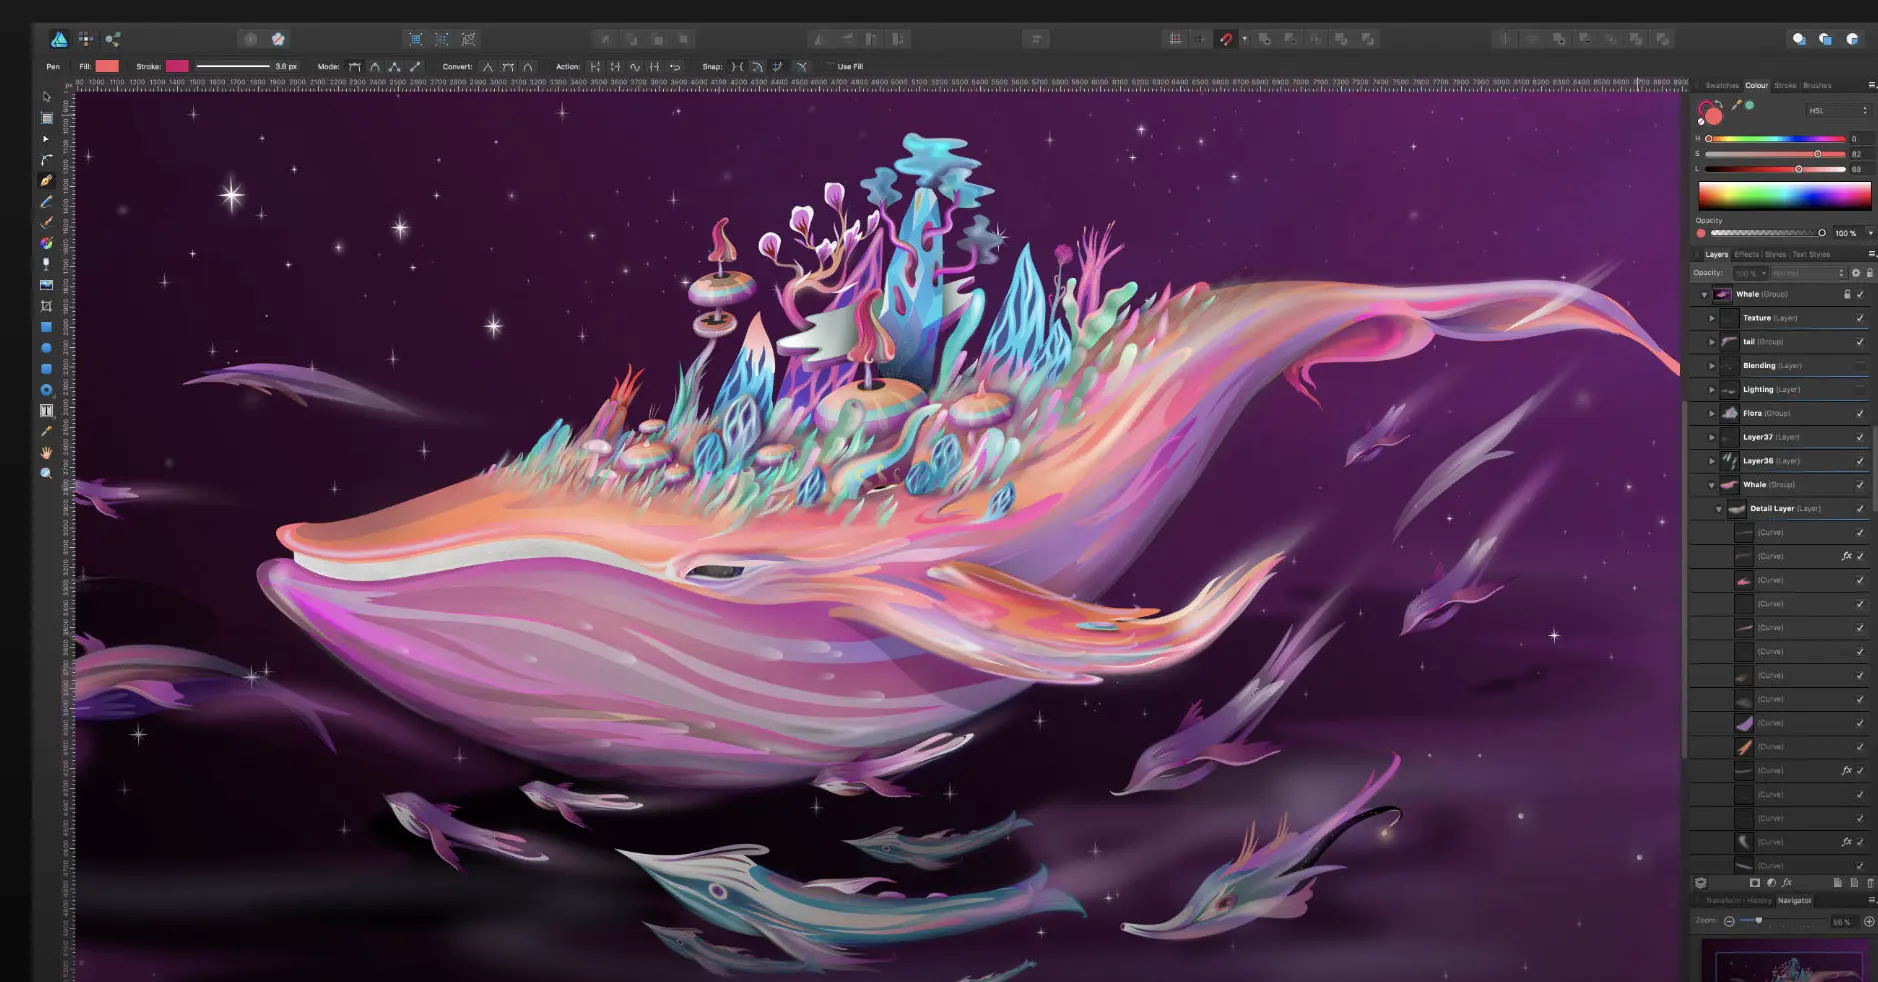This screenshot has height=982, width=1878.
Task: Switch to the Effects tab
Action: 1746,254
